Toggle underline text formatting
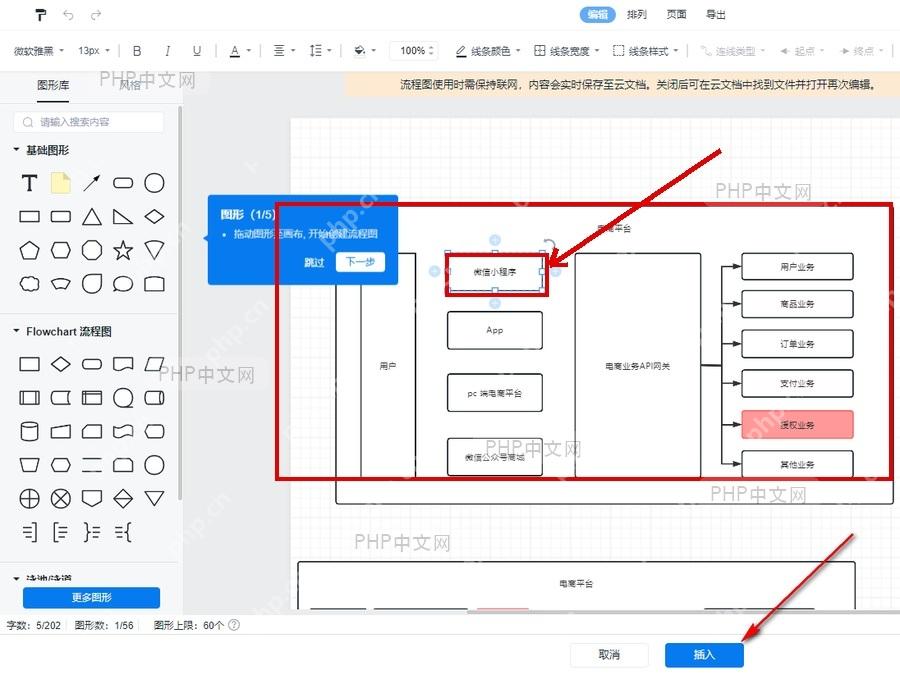 point(197,51)
